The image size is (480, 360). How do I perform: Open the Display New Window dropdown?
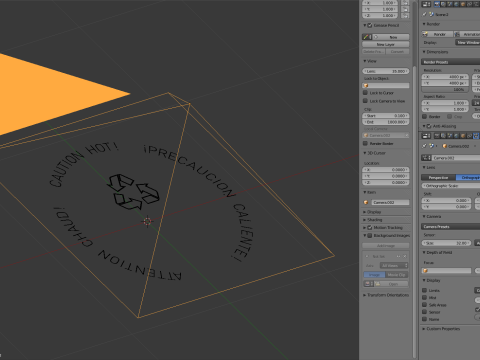tap(468, 43)
